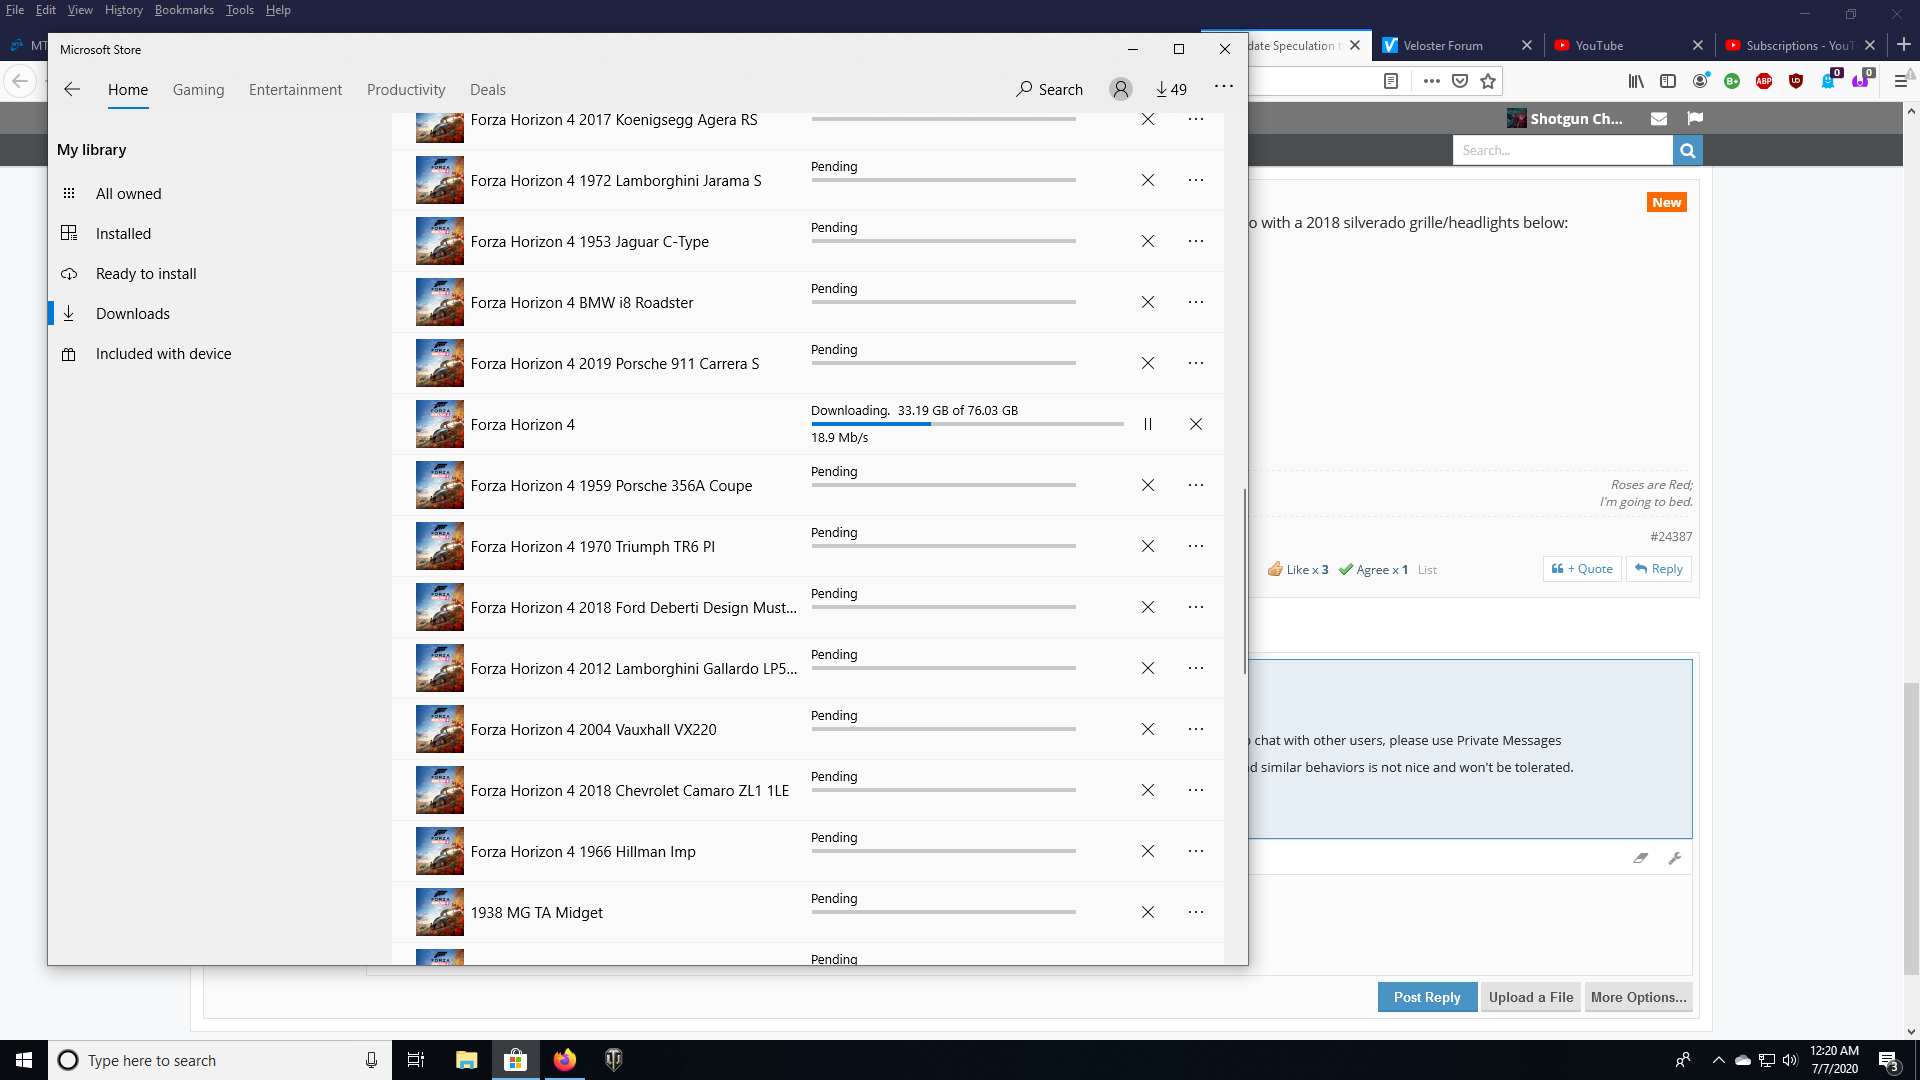Show All owned library items
The image size is (1920, 1080).
[x=220, y=193]
